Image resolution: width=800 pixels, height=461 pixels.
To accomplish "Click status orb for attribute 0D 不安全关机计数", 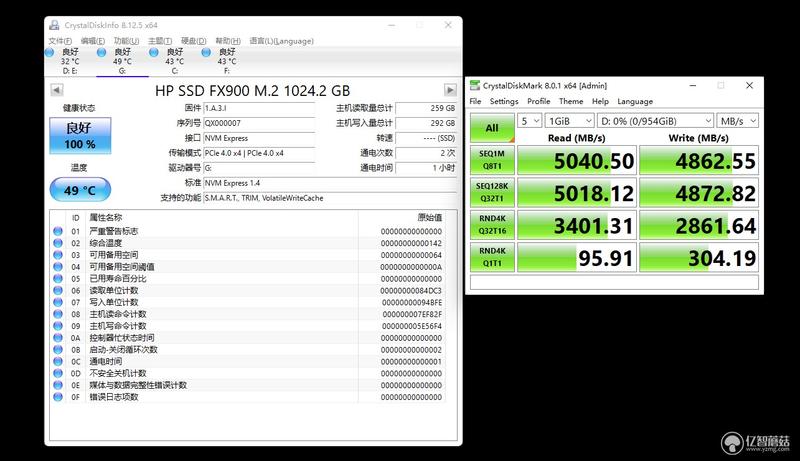I will click(58, 373).
